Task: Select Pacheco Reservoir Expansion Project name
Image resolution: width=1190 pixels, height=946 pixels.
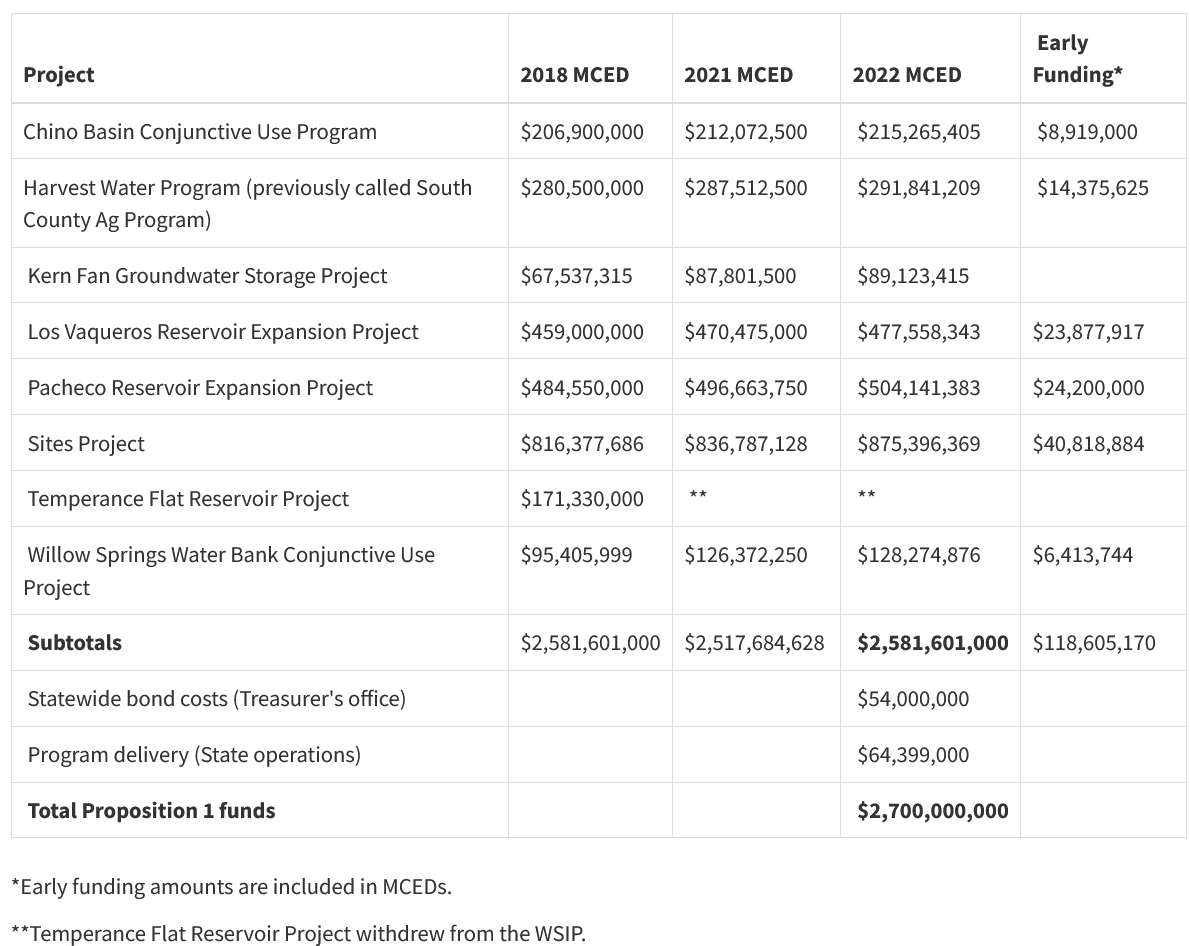Action: coord(200,388)
